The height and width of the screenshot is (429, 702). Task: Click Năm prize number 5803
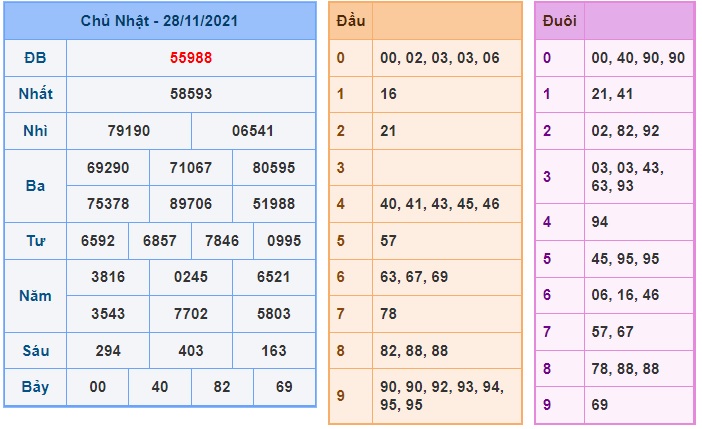pos(274,313)
